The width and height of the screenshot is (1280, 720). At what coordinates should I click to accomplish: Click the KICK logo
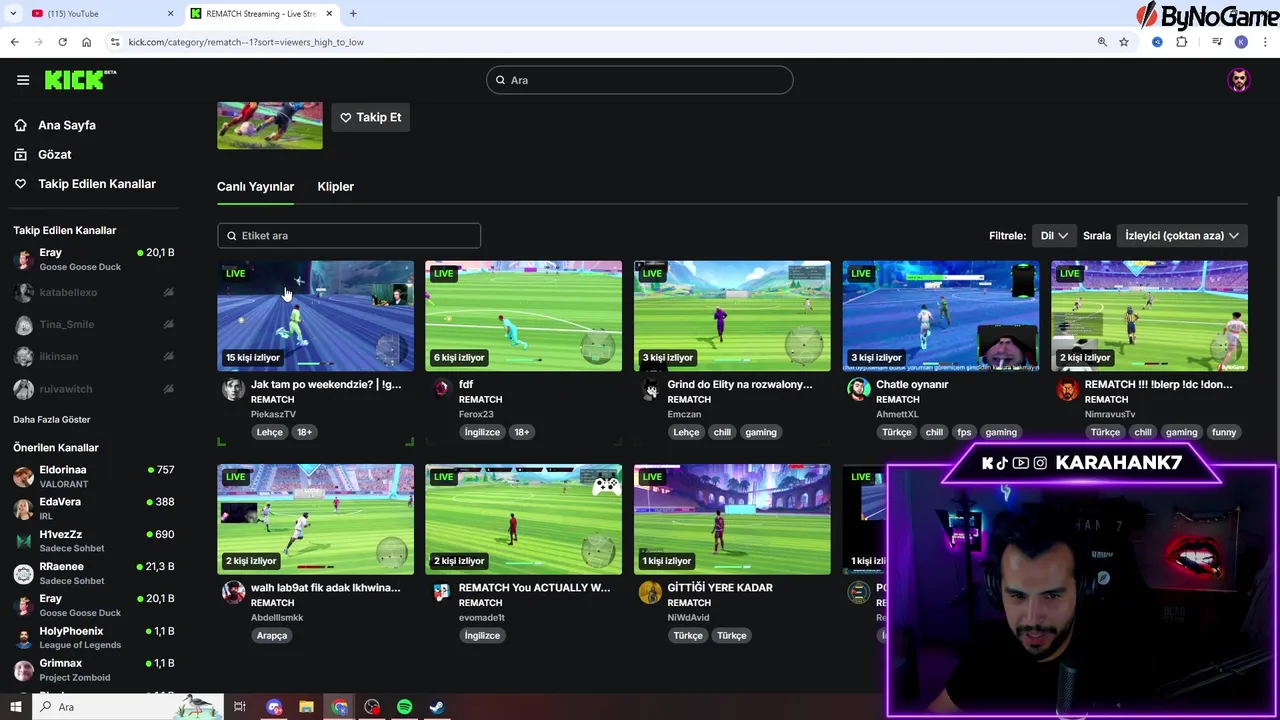click(x=80, y=80)
